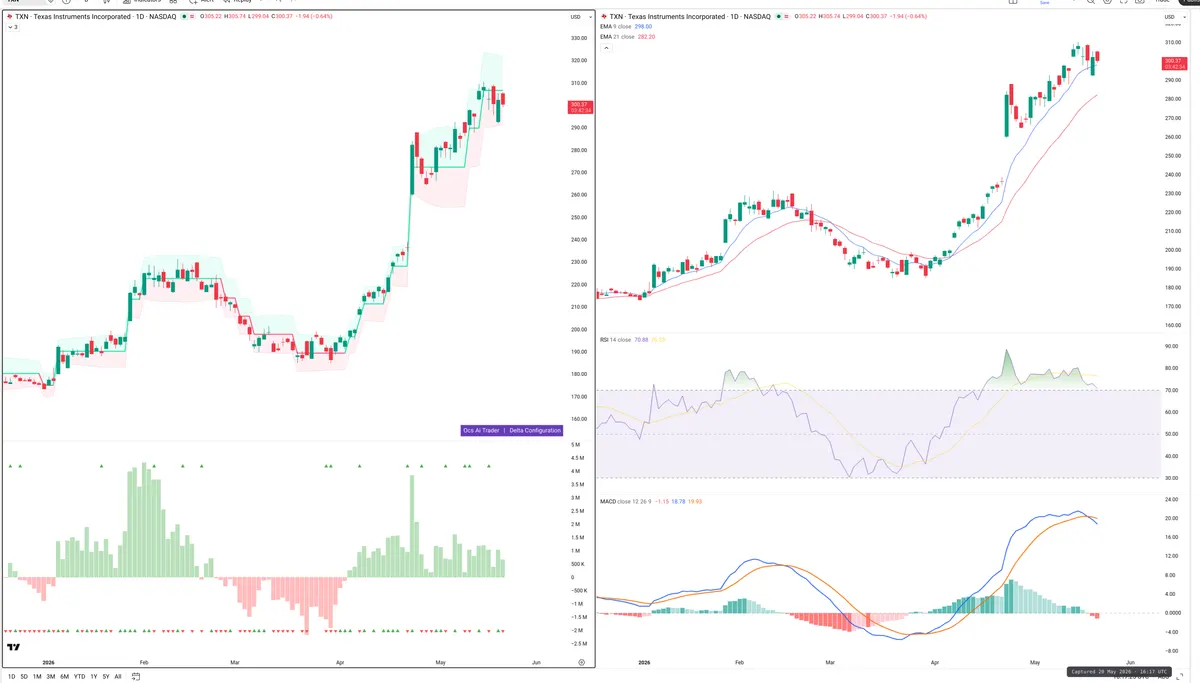
Task: Click right chart 300.37 current price label
Action: click(x=1174, y=65)
